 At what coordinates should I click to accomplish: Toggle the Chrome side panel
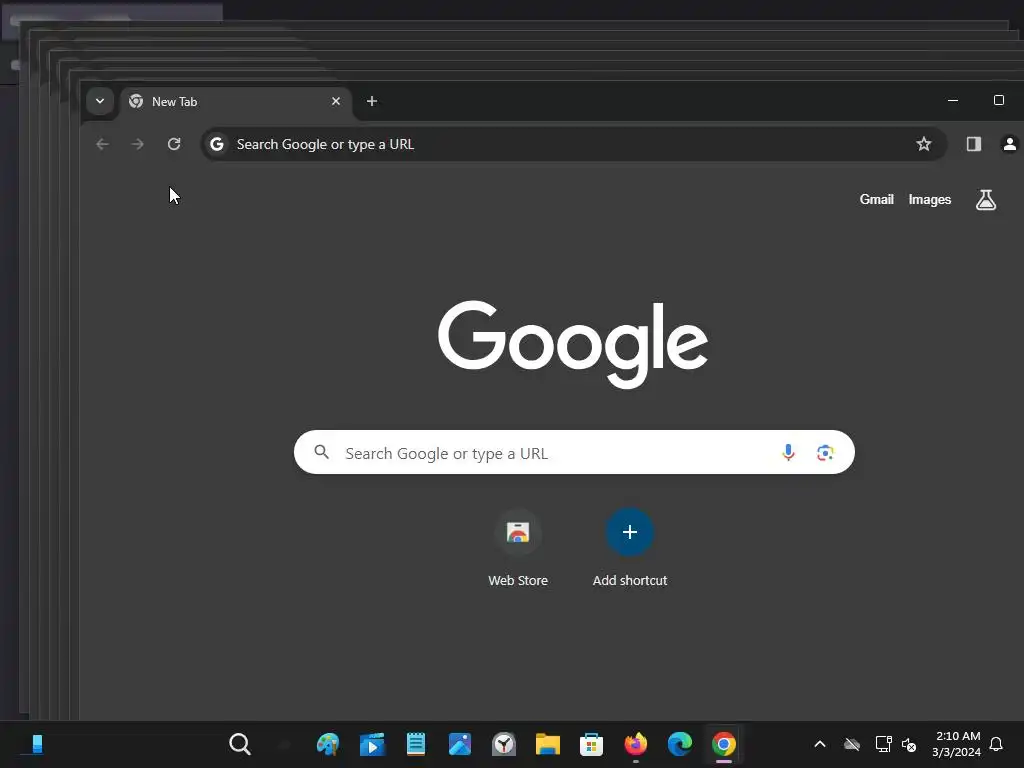pos(974,144)
